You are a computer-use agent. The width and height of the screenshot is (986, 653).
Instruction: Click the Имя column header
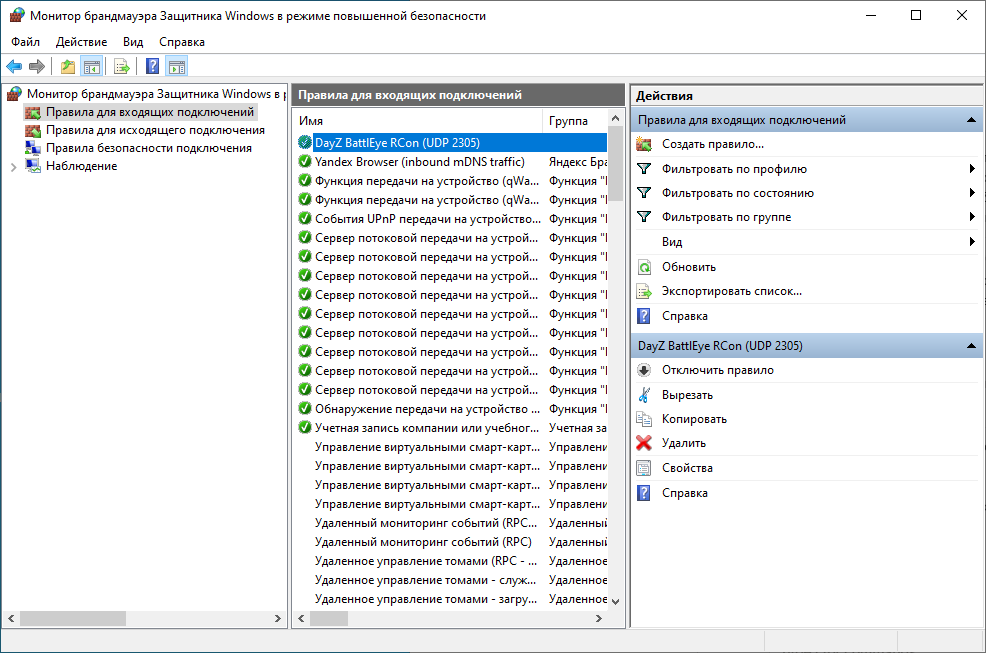coord(418,121)
